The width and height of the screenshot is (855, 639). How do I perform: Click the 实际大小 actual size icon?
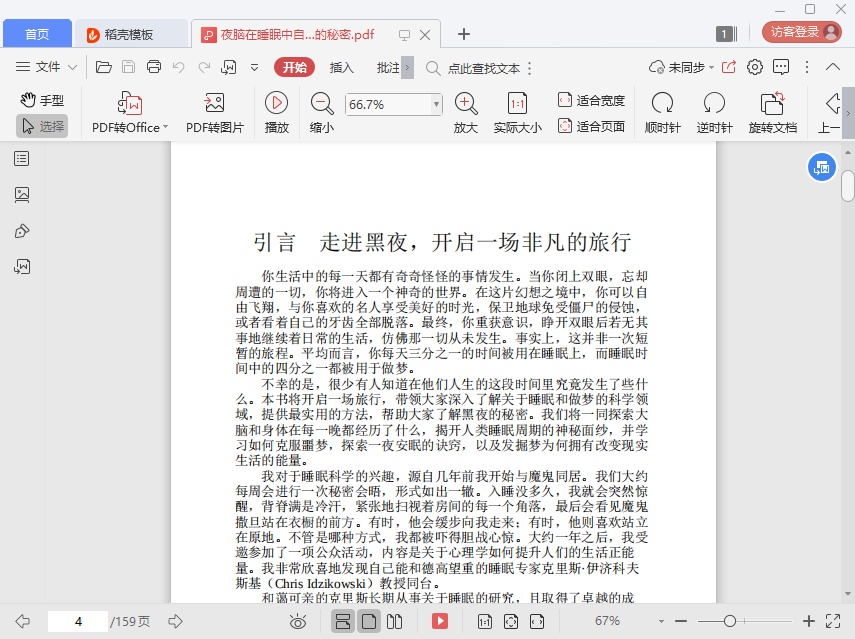point(517,103)
